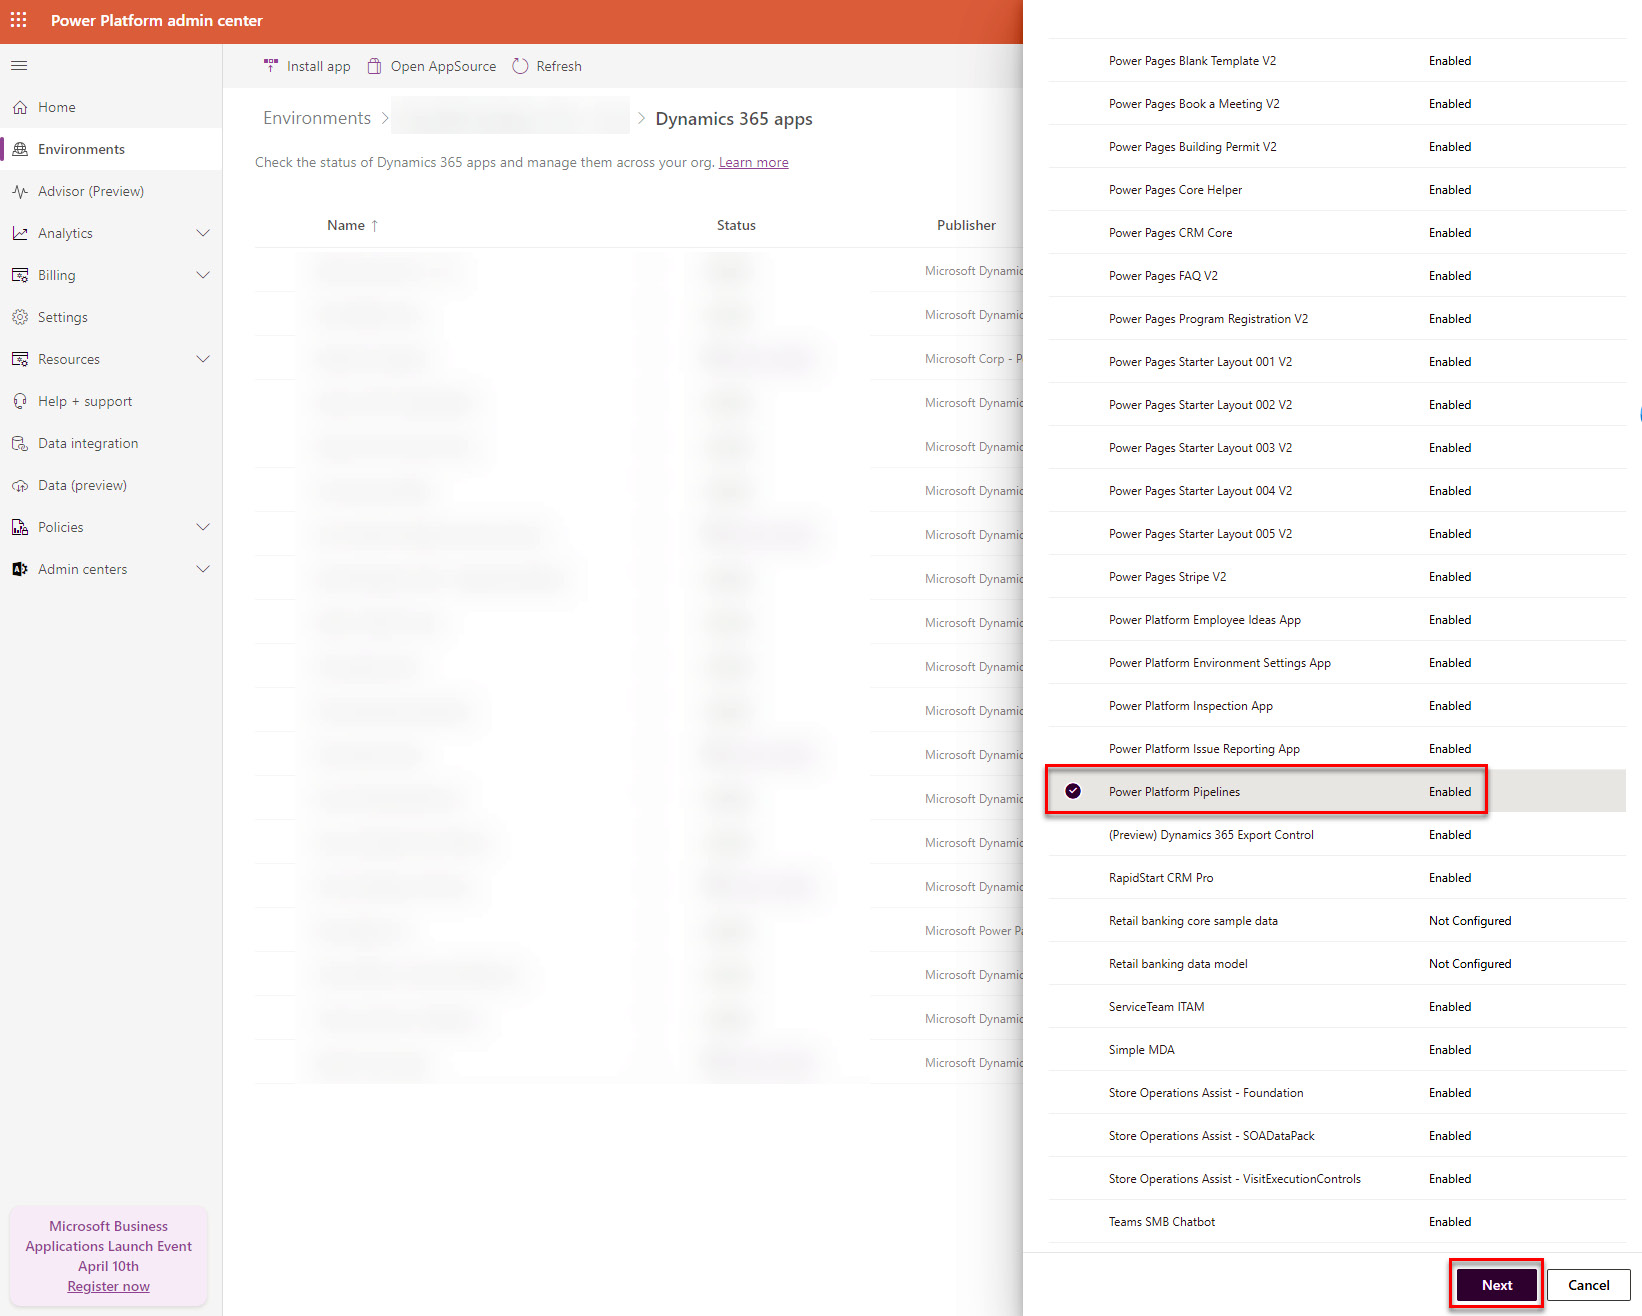Click the Billing icon in sidebar
Screen dimensions: 1642x1316
pyautogui.click(x=20, y=275)
